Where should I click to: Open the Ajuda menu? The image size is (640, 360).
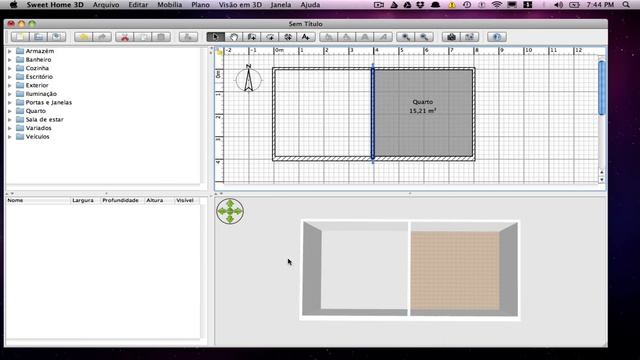coord(310,5)
